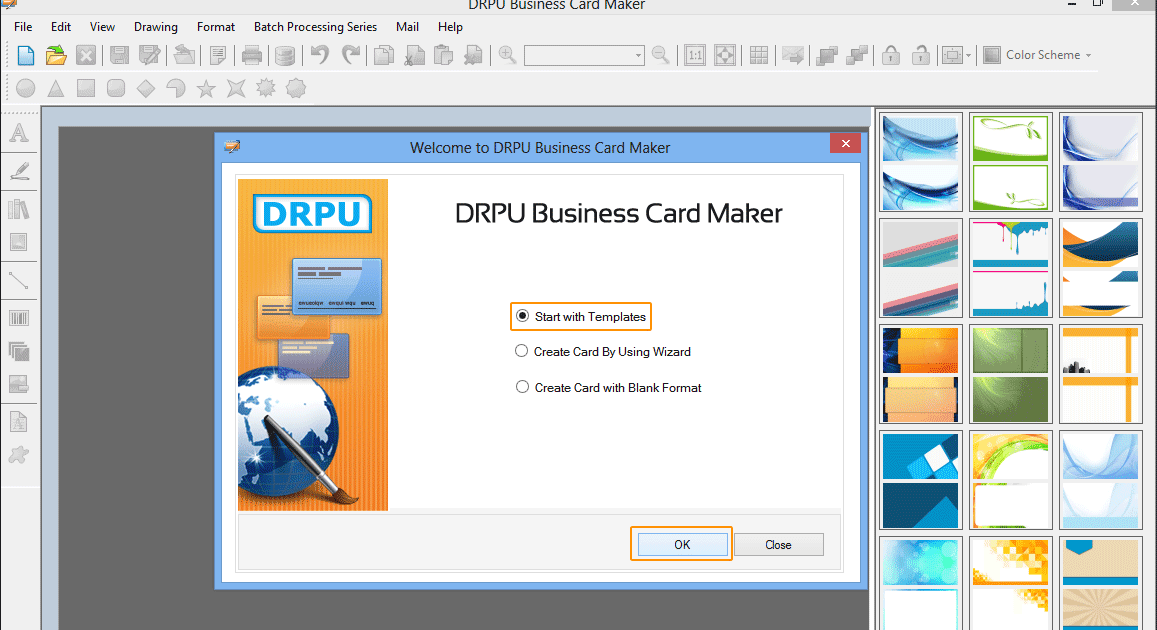Open the Help menu
1157x630 pixels.
(x=450, y=27)
